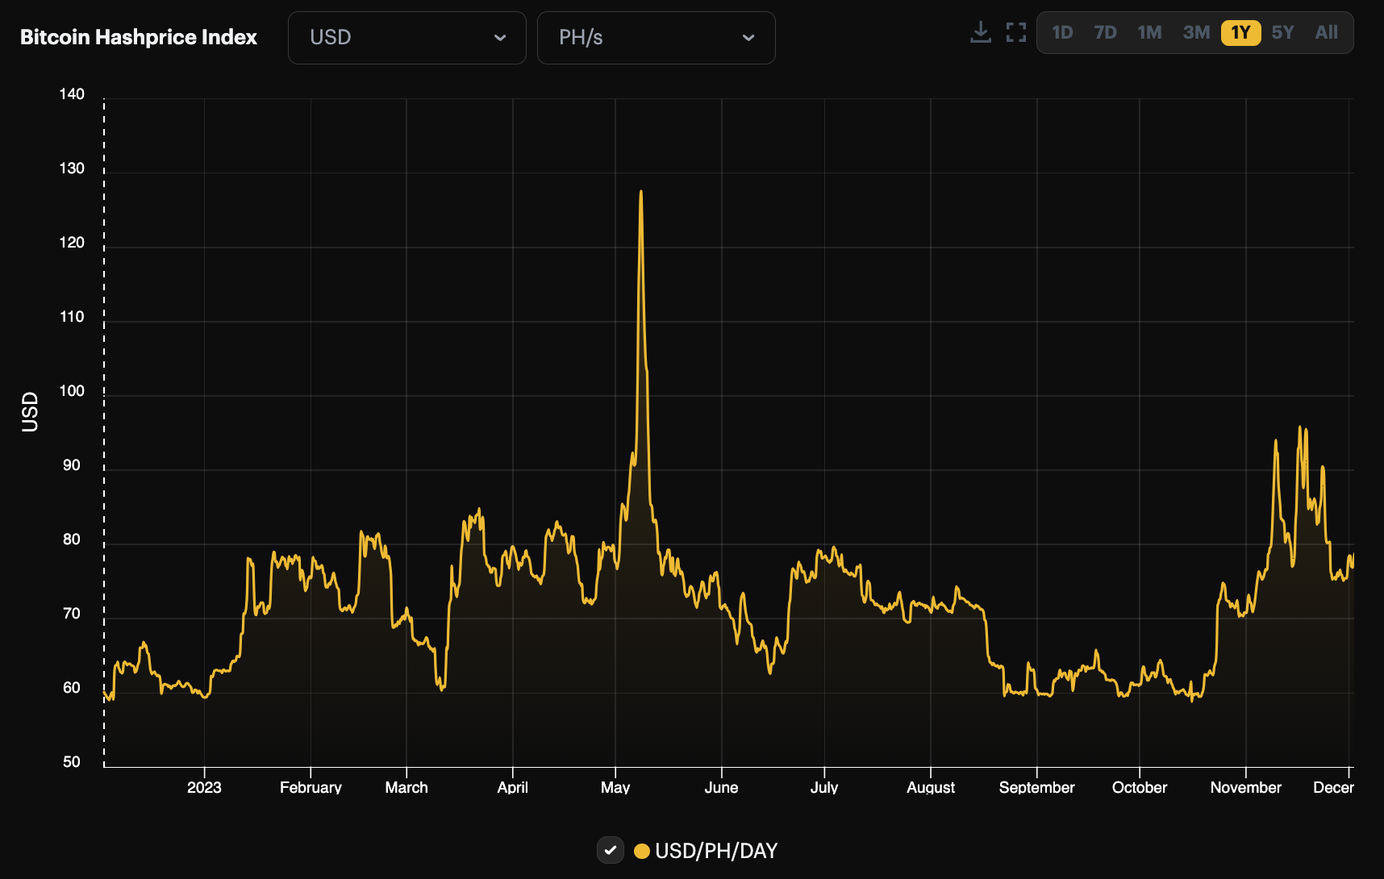Select the 5Y range button
1384x879 pixels.
click(x=1283, y=32)
